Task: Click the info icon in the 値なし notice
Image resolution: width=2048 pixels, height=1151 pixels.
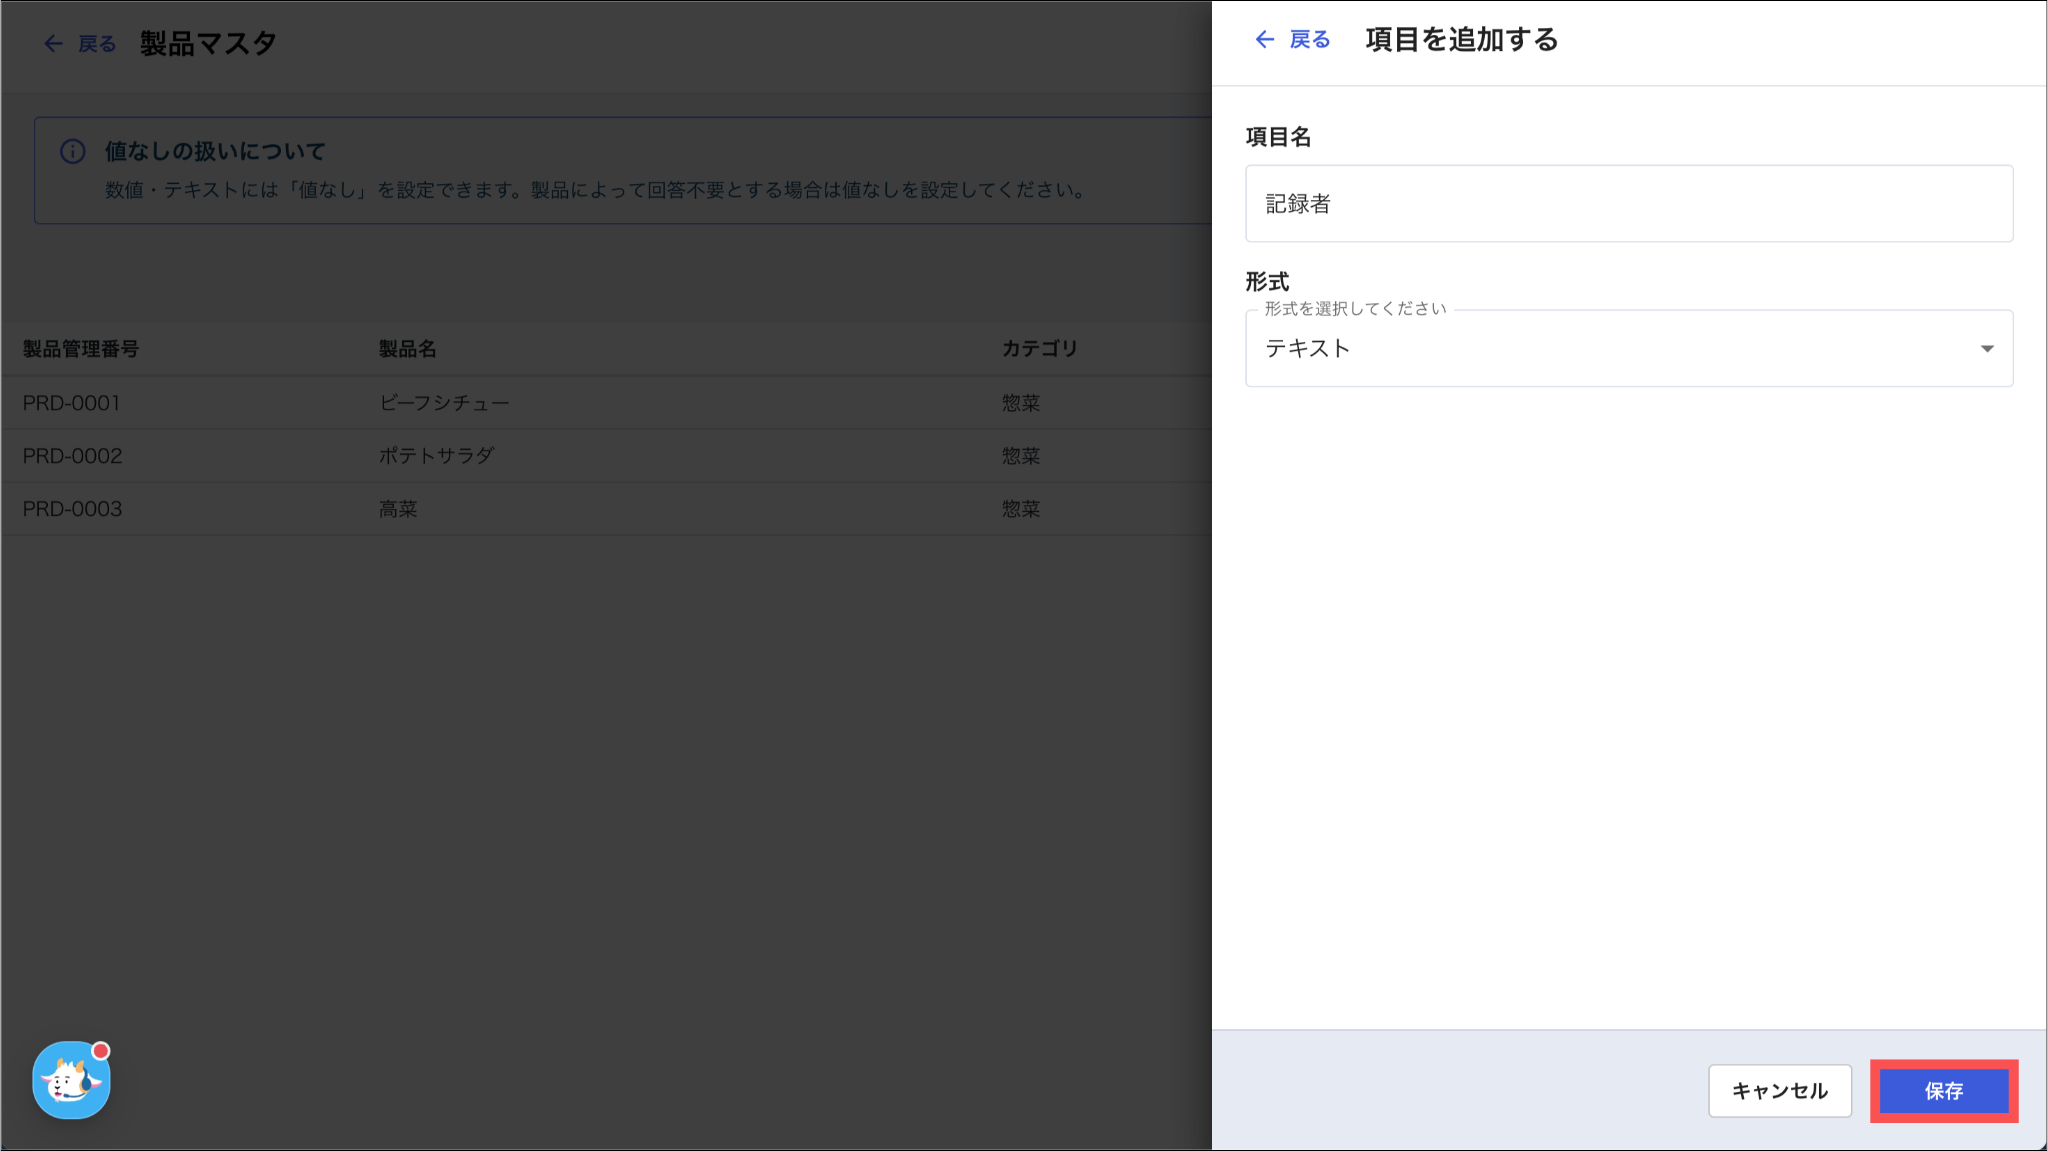Action: point(73,152)
